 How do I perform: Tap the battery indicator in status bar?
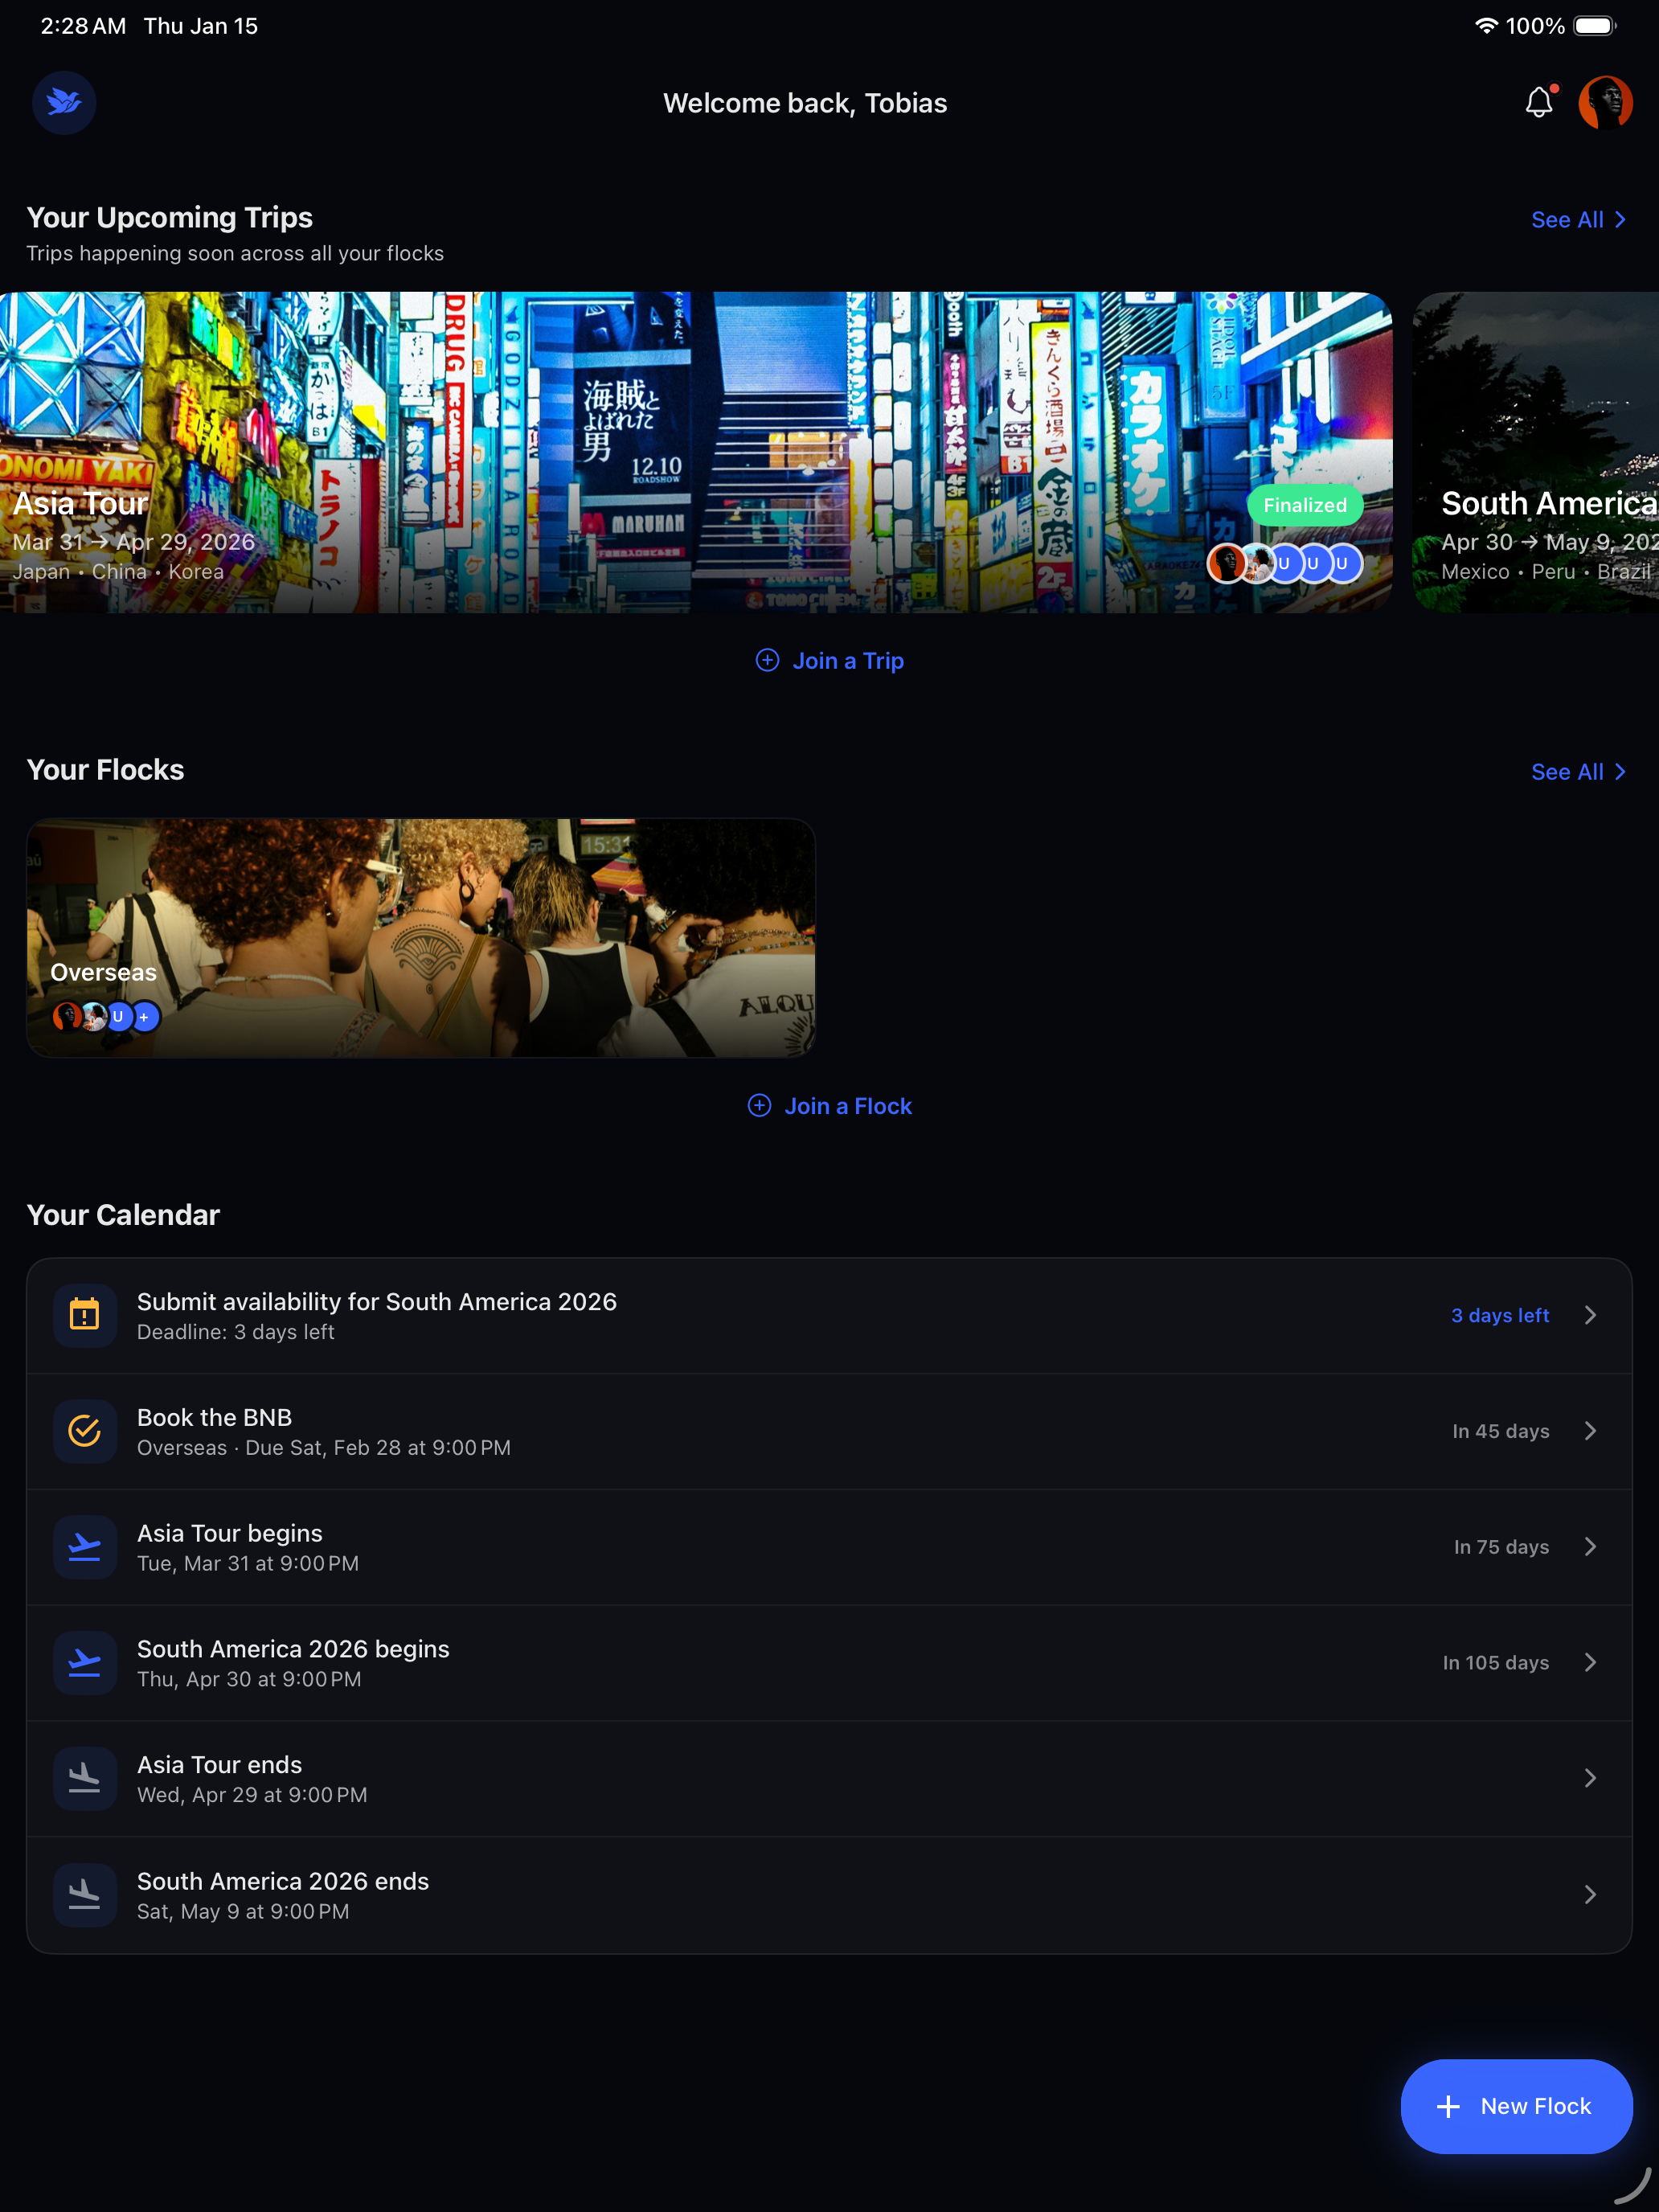[x=1595, y=26]
